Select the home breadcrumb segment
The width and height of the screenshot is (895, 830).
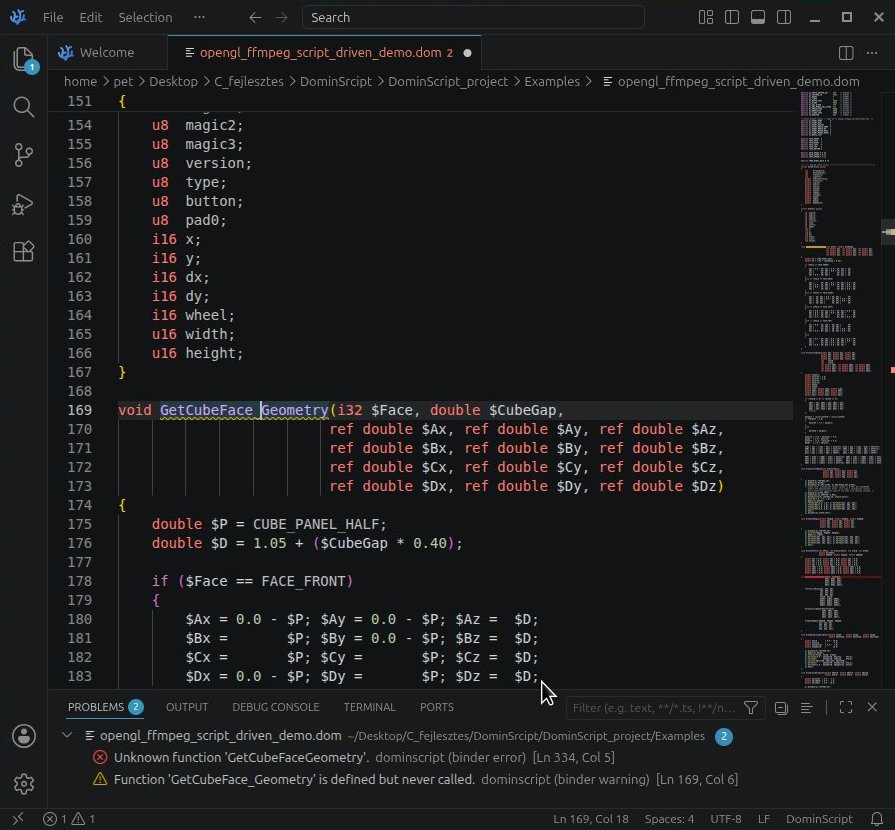pos(80,82)
